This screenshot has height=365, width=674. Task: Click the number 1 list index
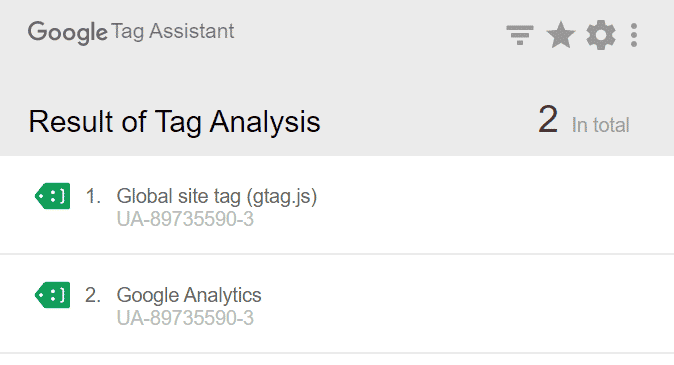pyautogui.click(x=93, y=196)
